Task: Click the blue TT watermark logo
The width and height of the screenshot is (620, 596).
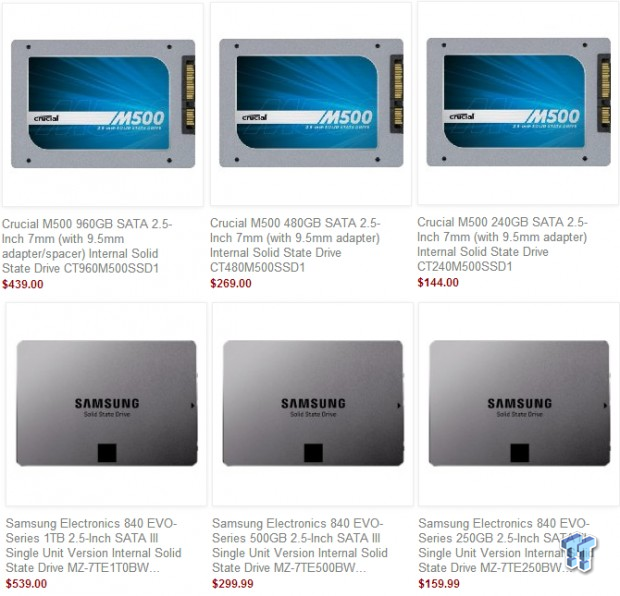Action: [579, 552]
